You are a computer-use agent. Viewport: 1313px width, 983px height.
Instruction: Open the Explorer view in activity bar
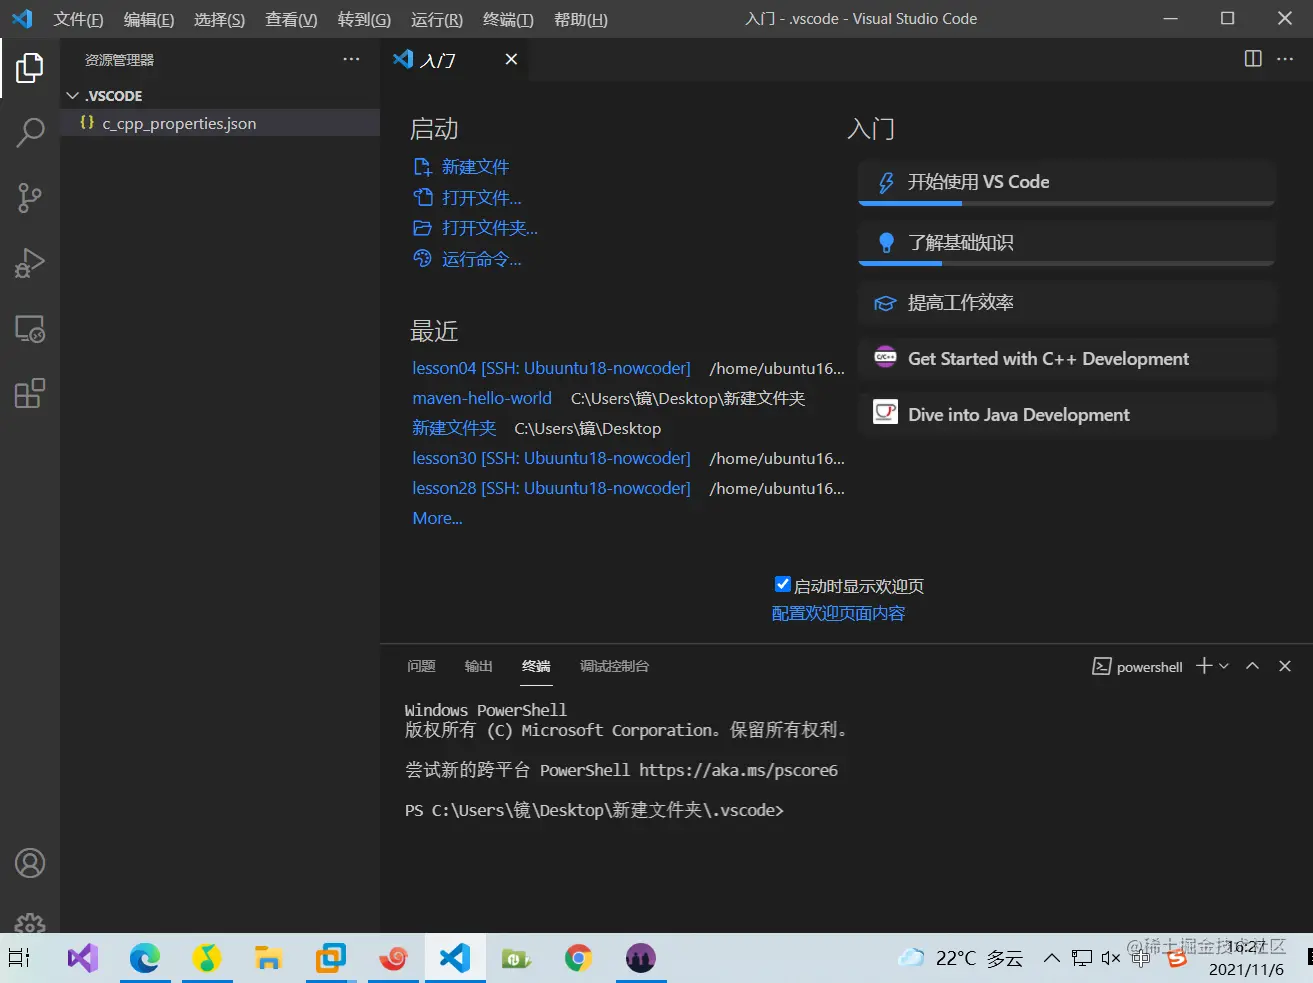point(30,68)
